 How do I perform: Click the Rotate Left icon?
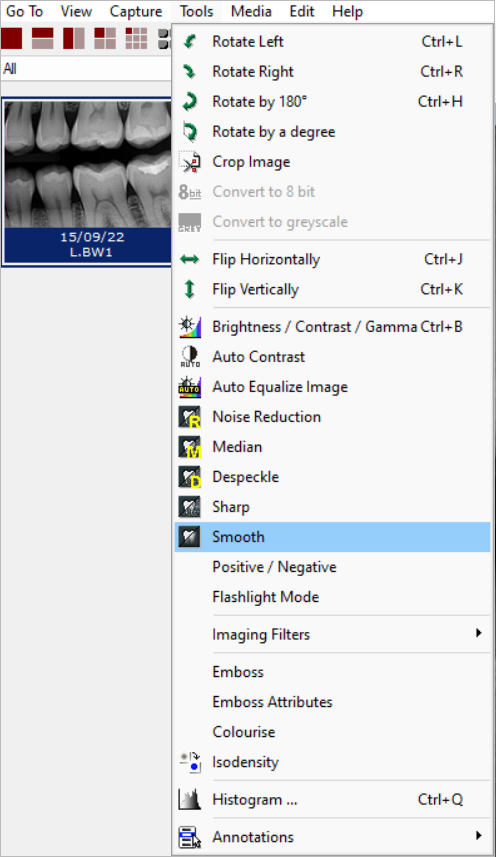[x=190, y=42]
